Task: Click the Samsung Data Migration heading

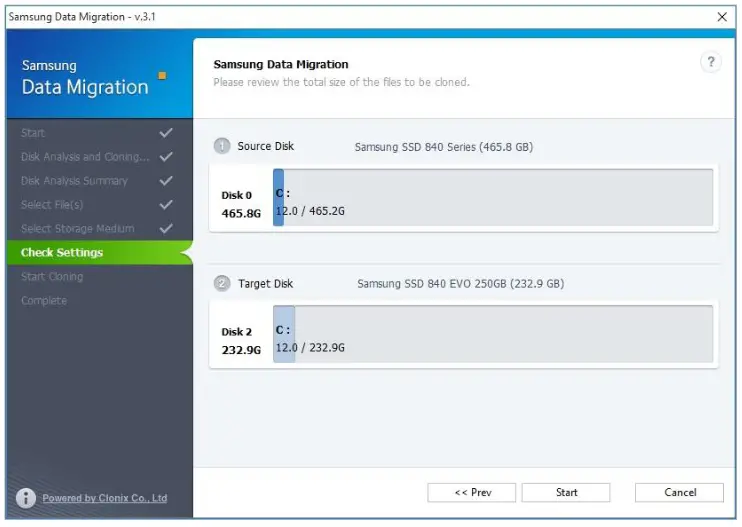Action: click(281, 64)
